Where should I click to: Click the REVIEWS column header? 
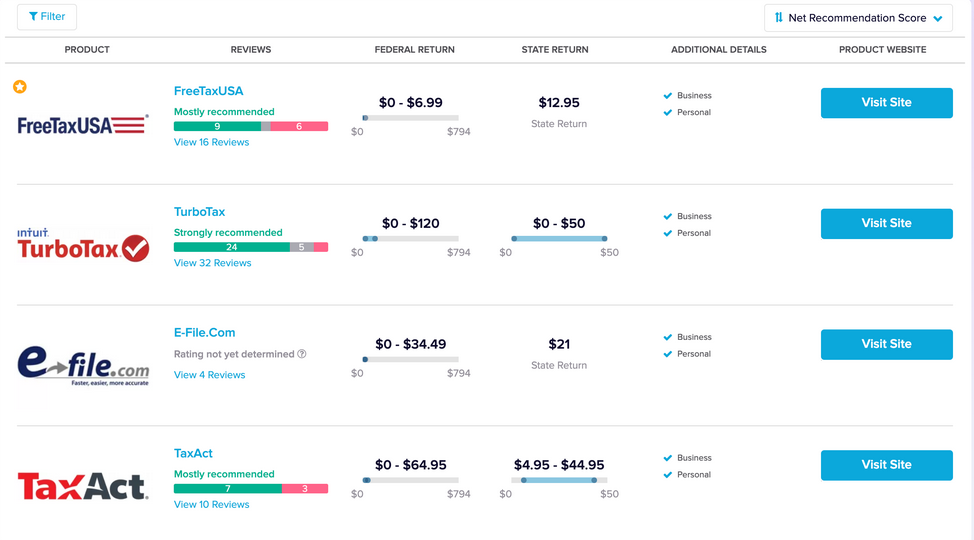click(251, 50)
